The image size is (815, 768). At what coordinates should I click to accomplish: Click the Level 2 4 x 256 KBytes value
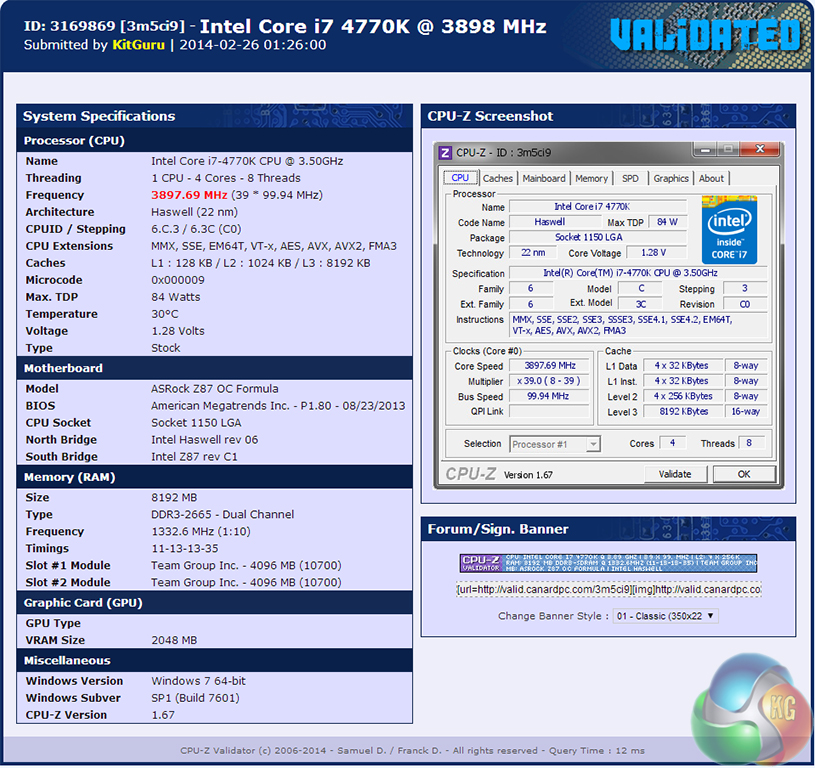tap(683, 396)
